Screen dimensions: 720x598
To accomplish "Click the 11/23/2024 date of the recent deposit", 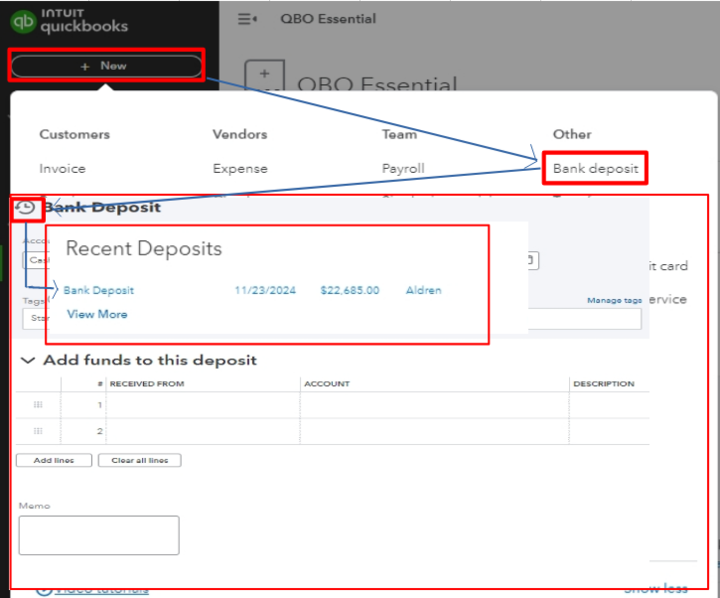I will coord(265,290).
